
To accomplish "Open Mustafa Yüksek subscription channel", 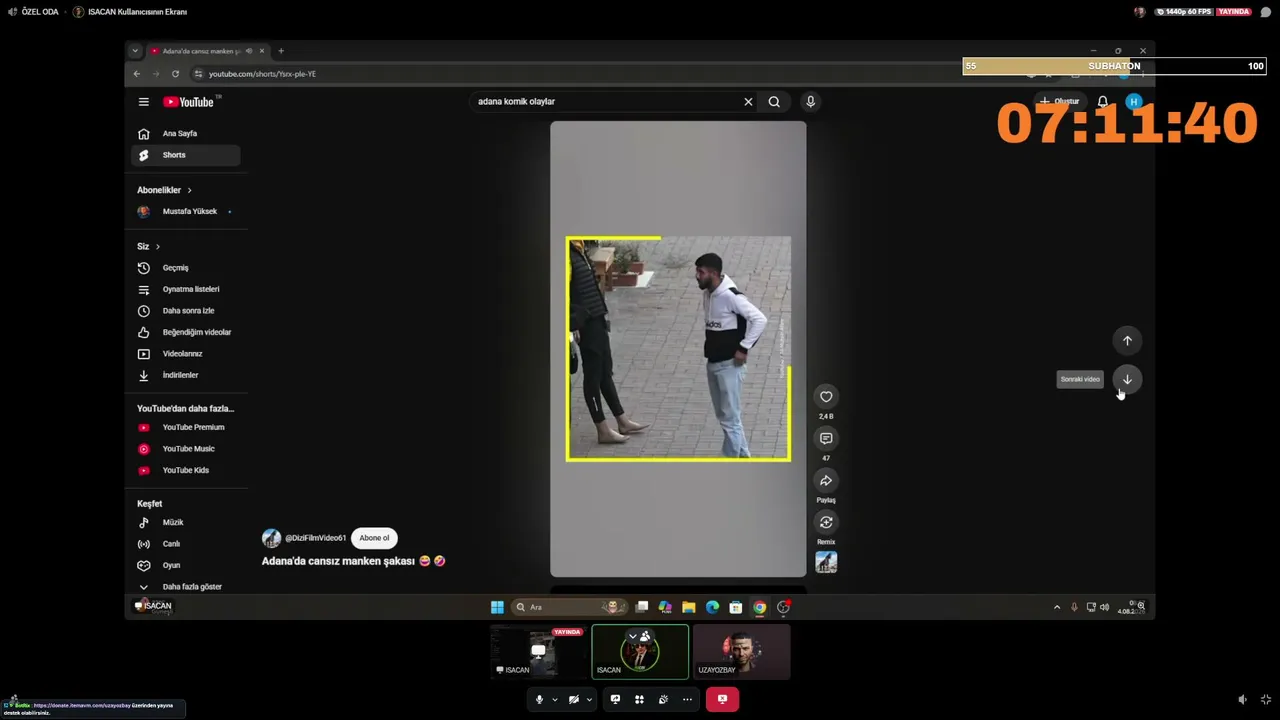I will click(x=185, y=212).
